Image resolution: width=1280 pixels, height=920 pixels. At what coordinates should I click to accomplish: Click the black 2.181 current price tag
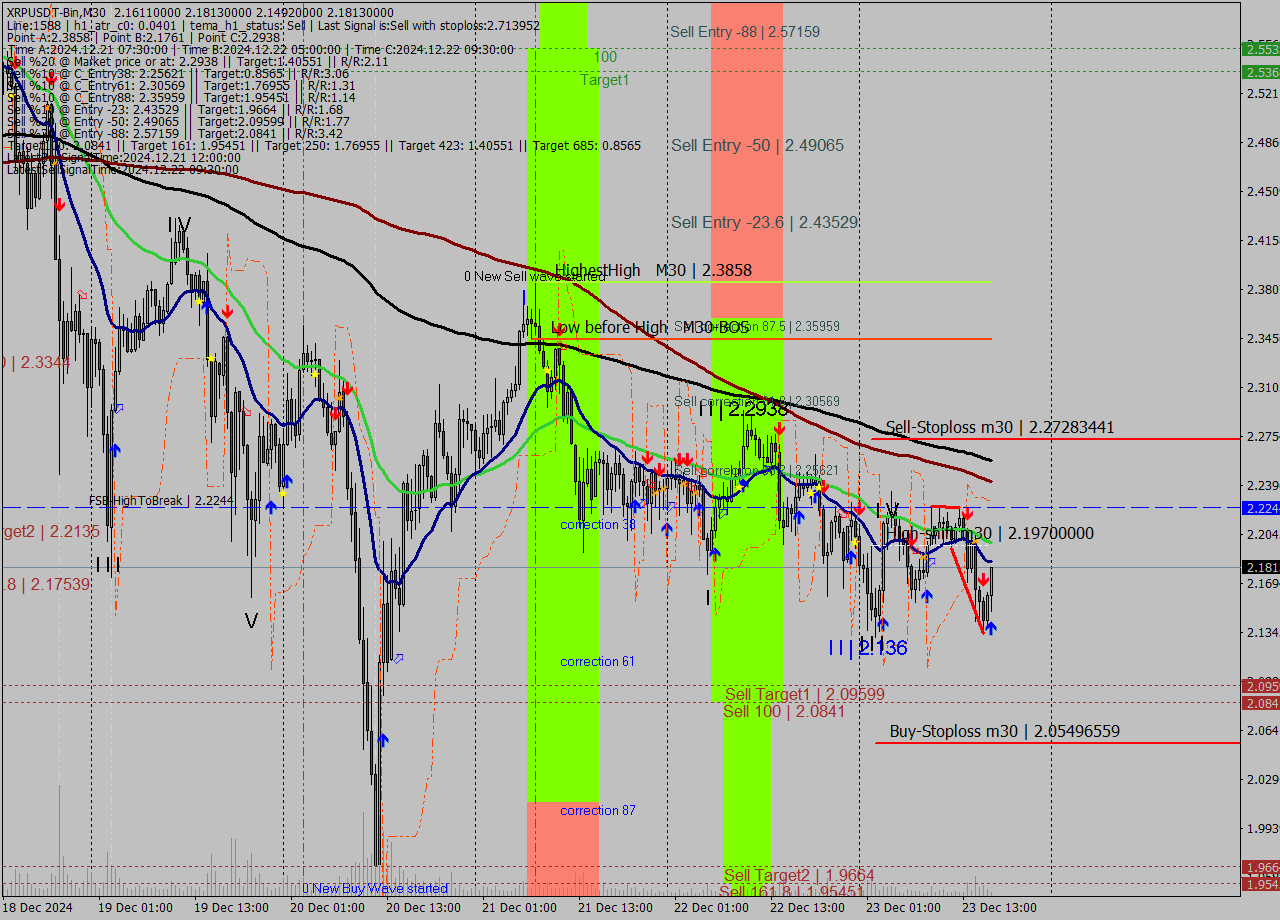pyautogui.click(x=1260, y=567)
